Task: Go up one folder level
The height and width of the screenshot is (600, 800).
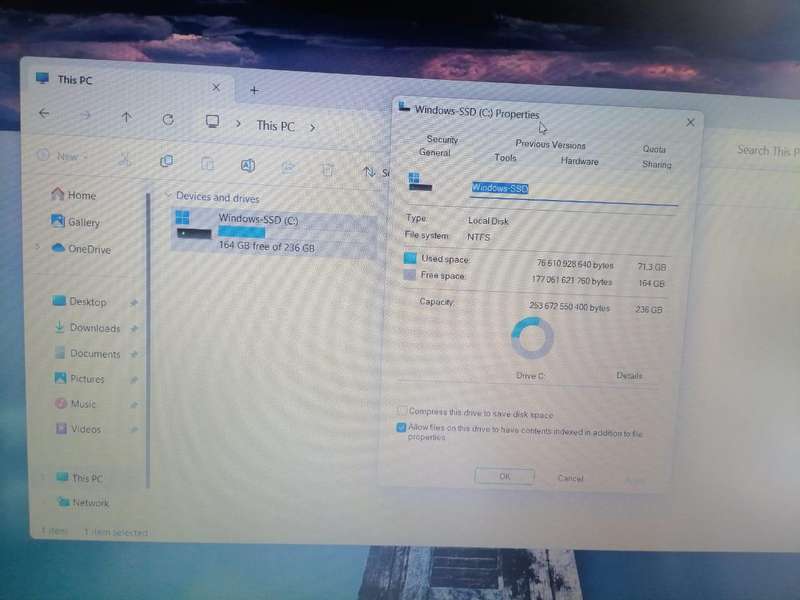Action: pos(127,118)
